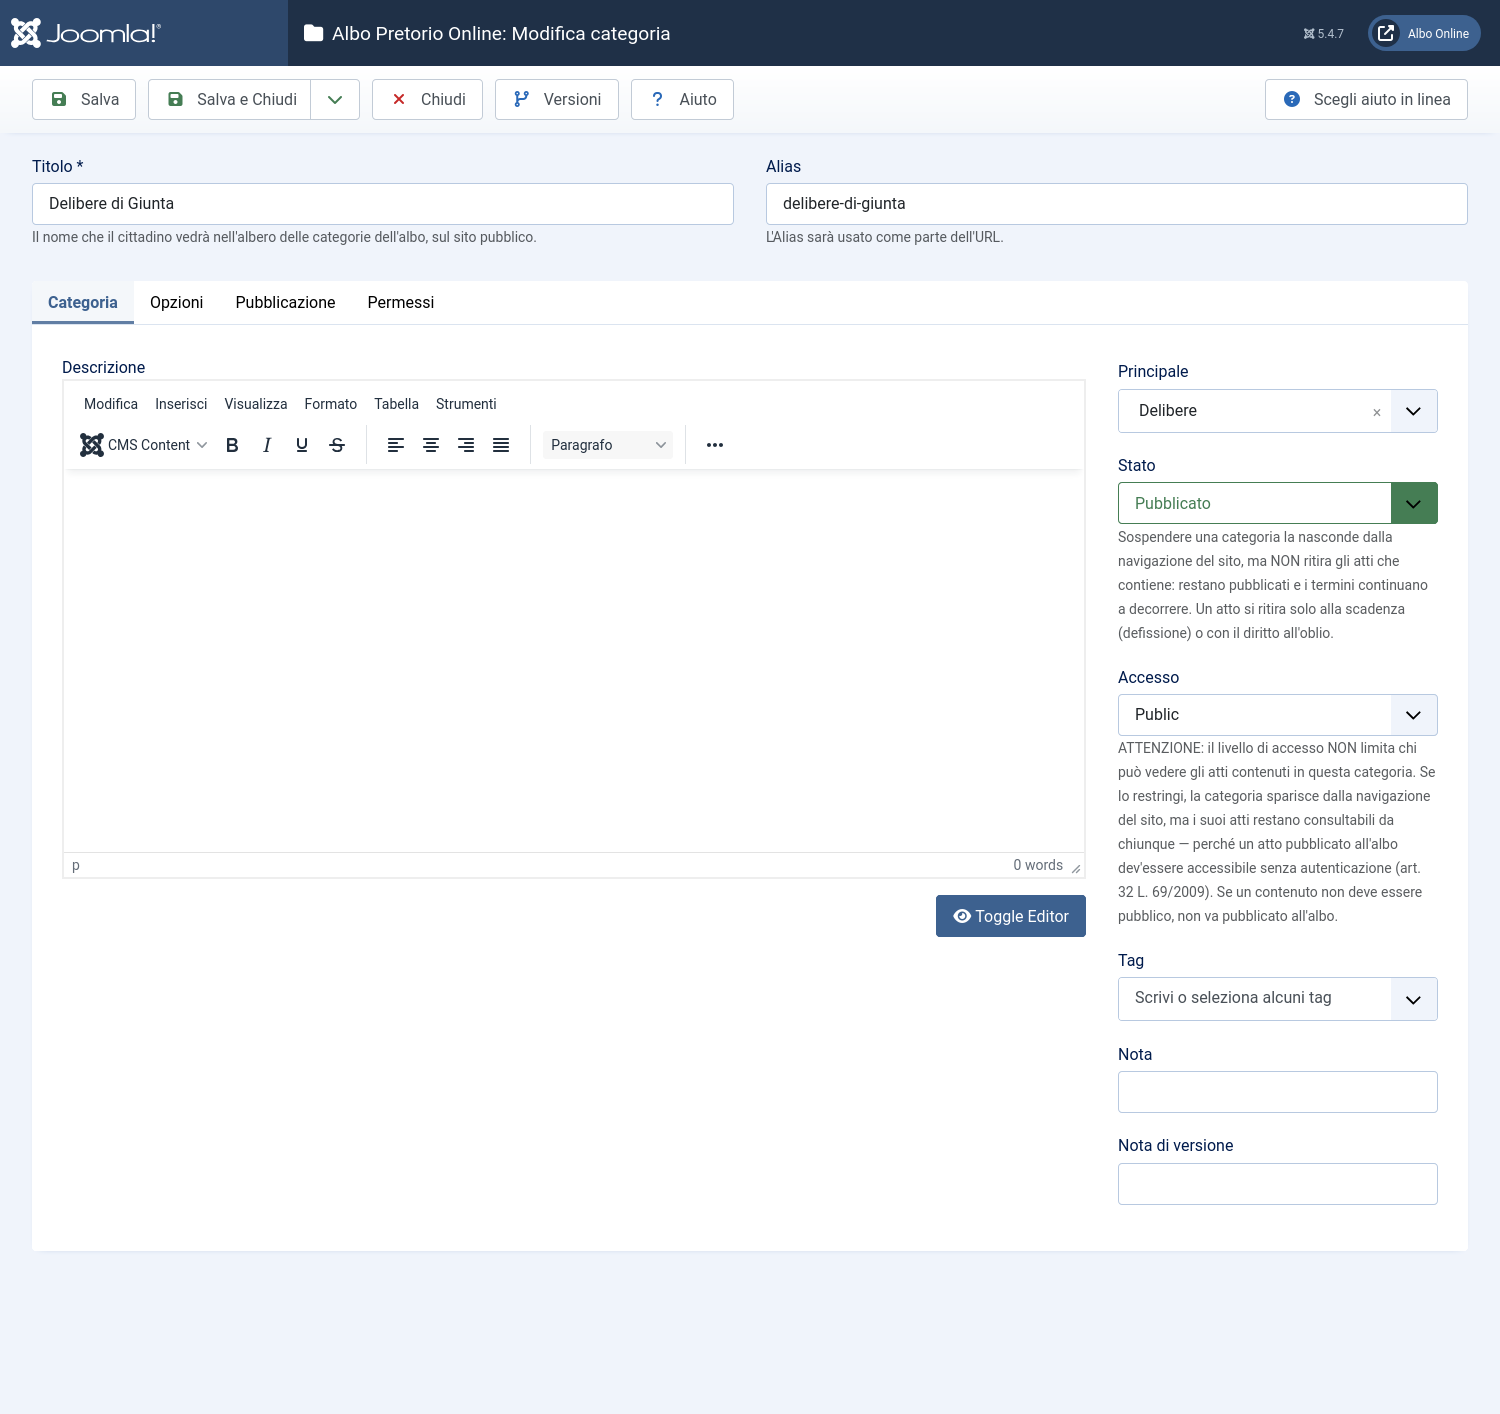Click into the Titolo input field

[383, 204]
